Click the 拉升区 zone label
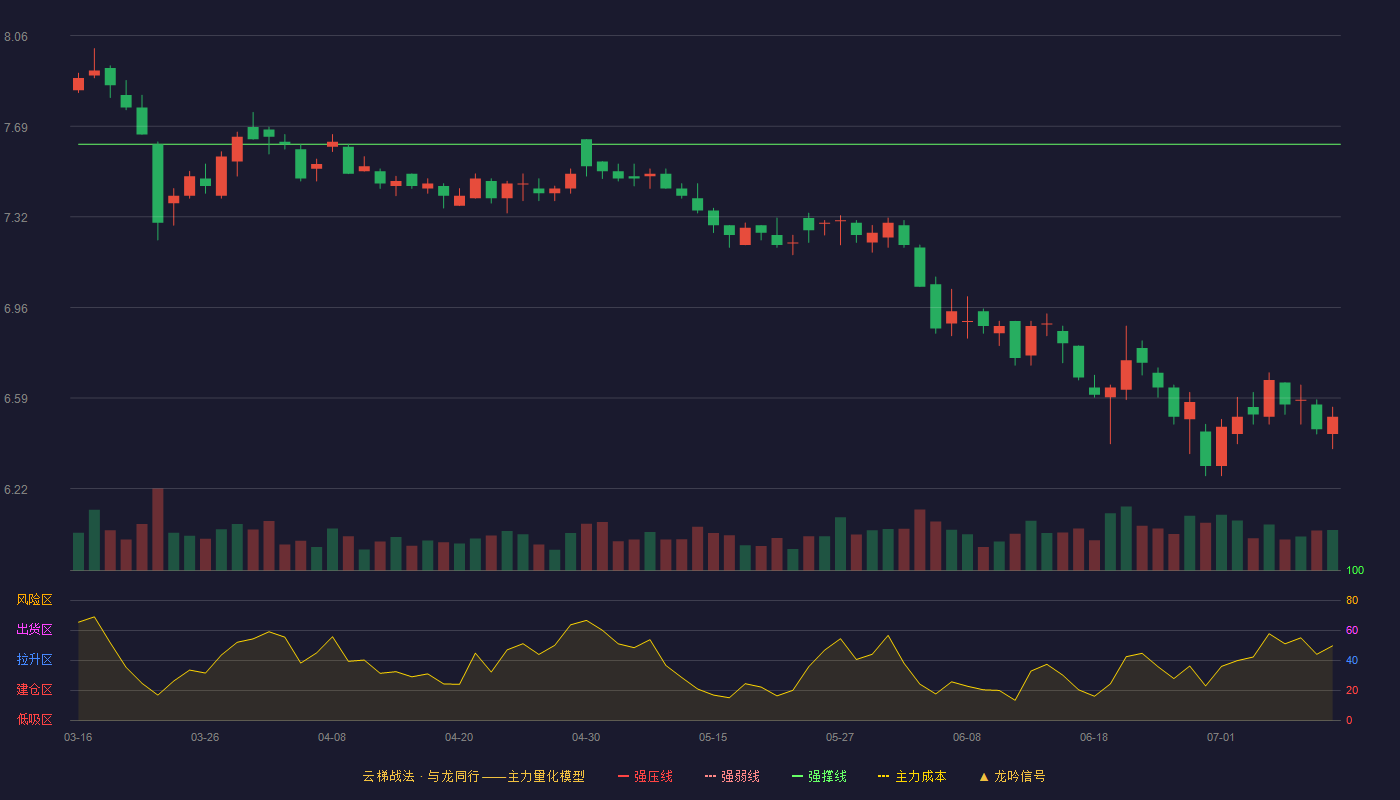 tap(34, 660)
